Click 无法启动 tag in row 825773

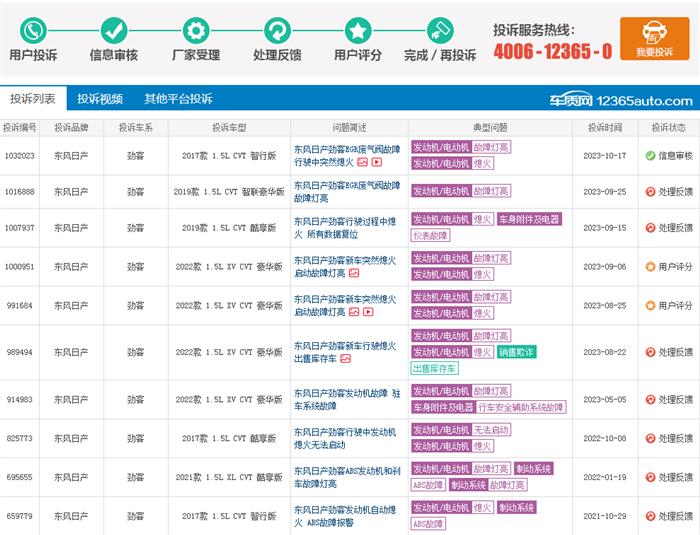(x=491, y=430)
